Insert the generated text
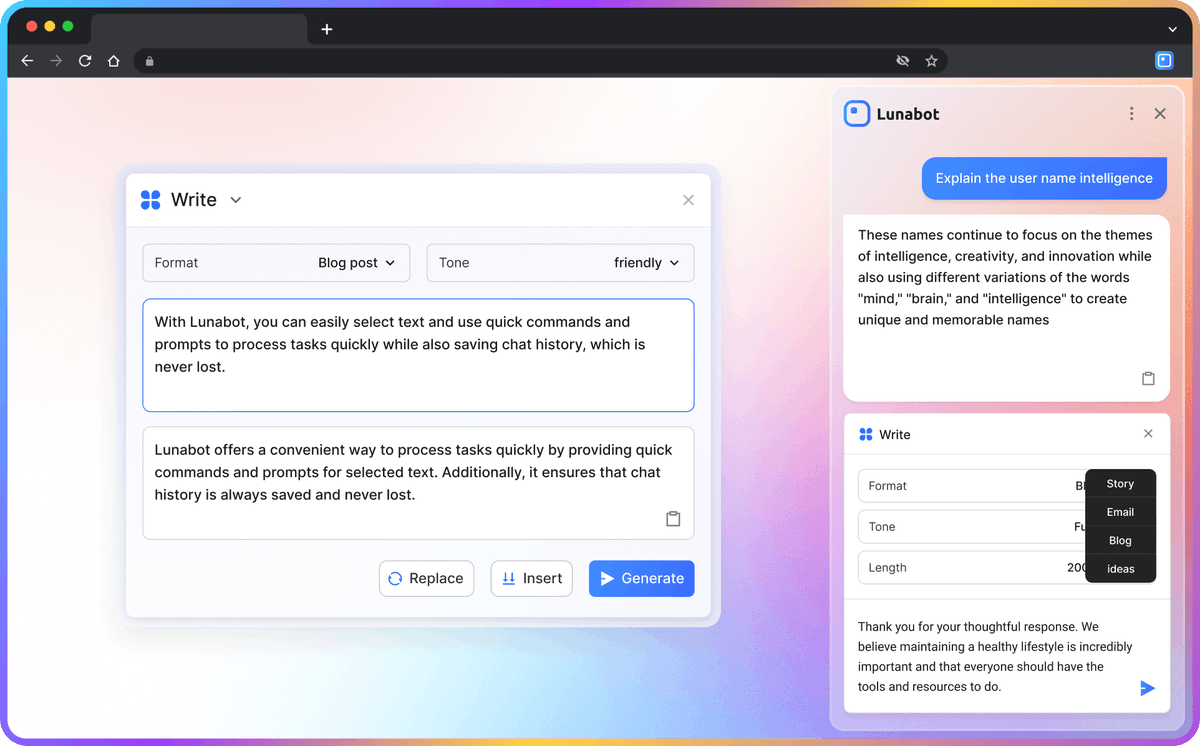 tap(531, 578)
